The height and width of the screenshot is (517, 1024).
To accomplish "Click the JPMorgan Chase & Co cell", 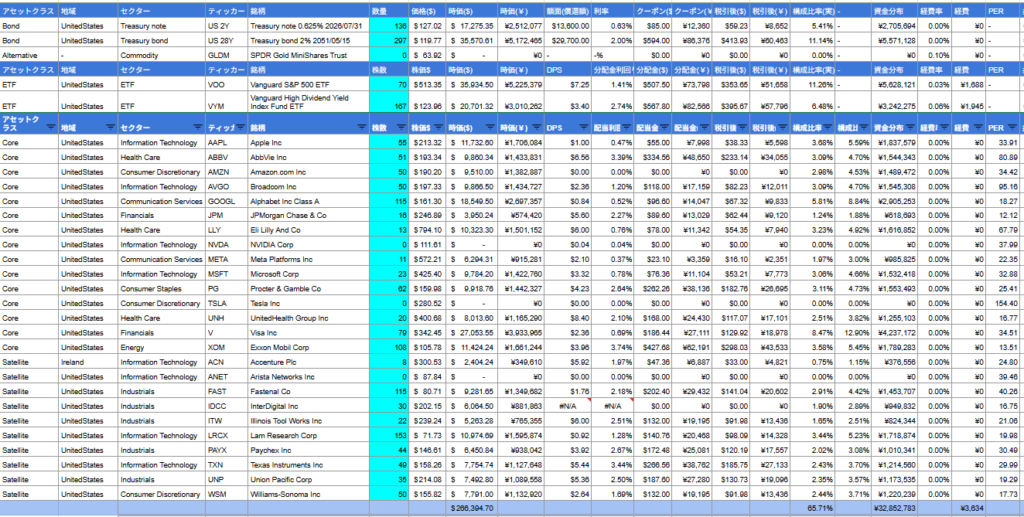I will pos(308,215).
